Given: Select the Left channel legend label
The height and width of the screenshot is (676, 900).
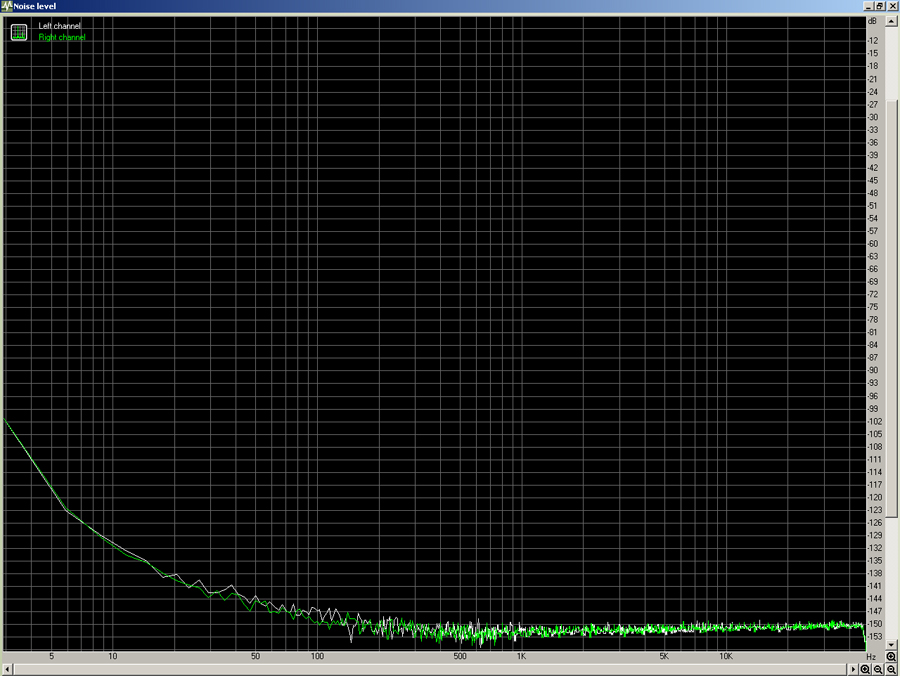Looking at the screenshot, I should tap(60, 26).
